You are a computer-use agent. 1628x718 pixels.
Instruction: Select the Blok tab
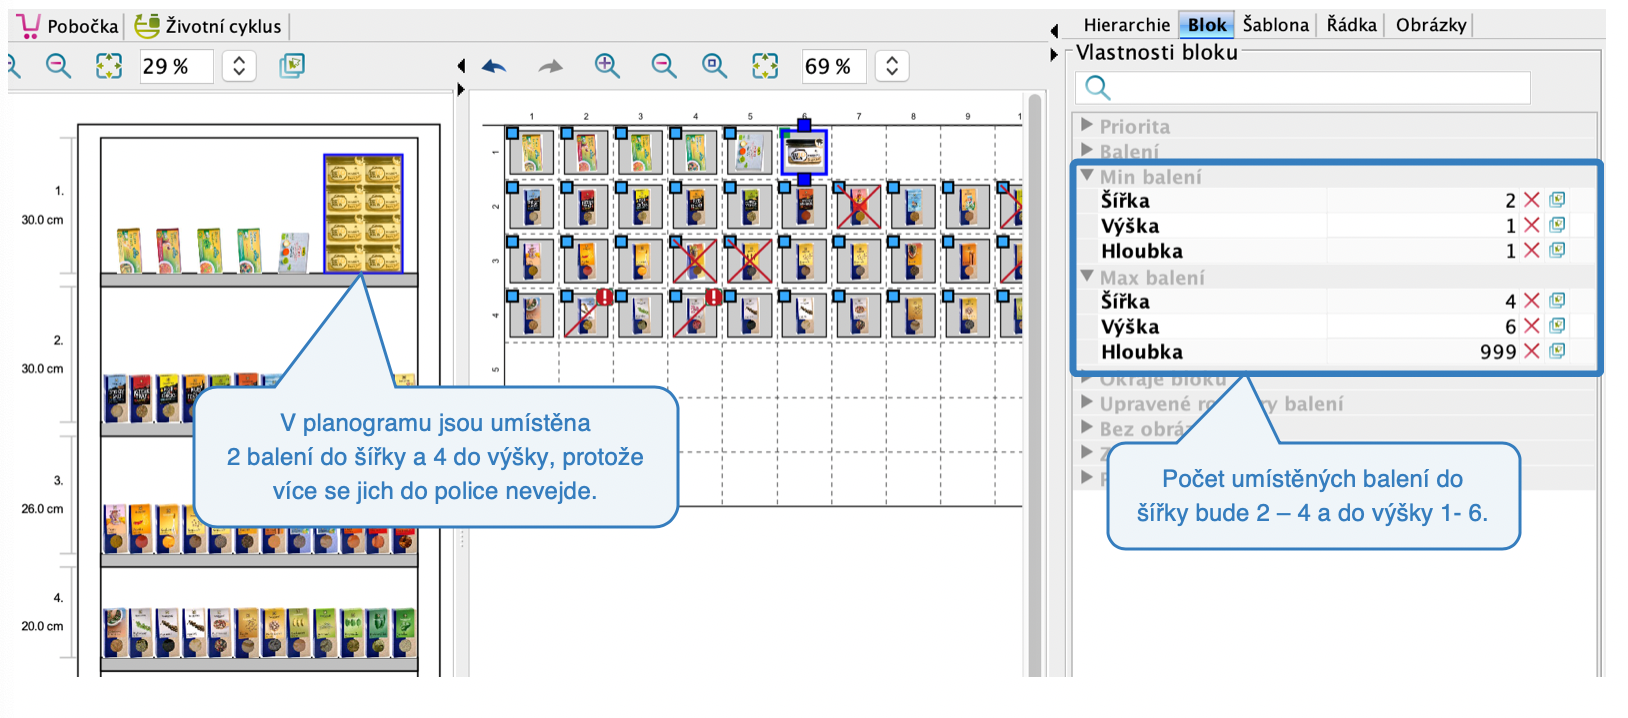(1207, 25)
